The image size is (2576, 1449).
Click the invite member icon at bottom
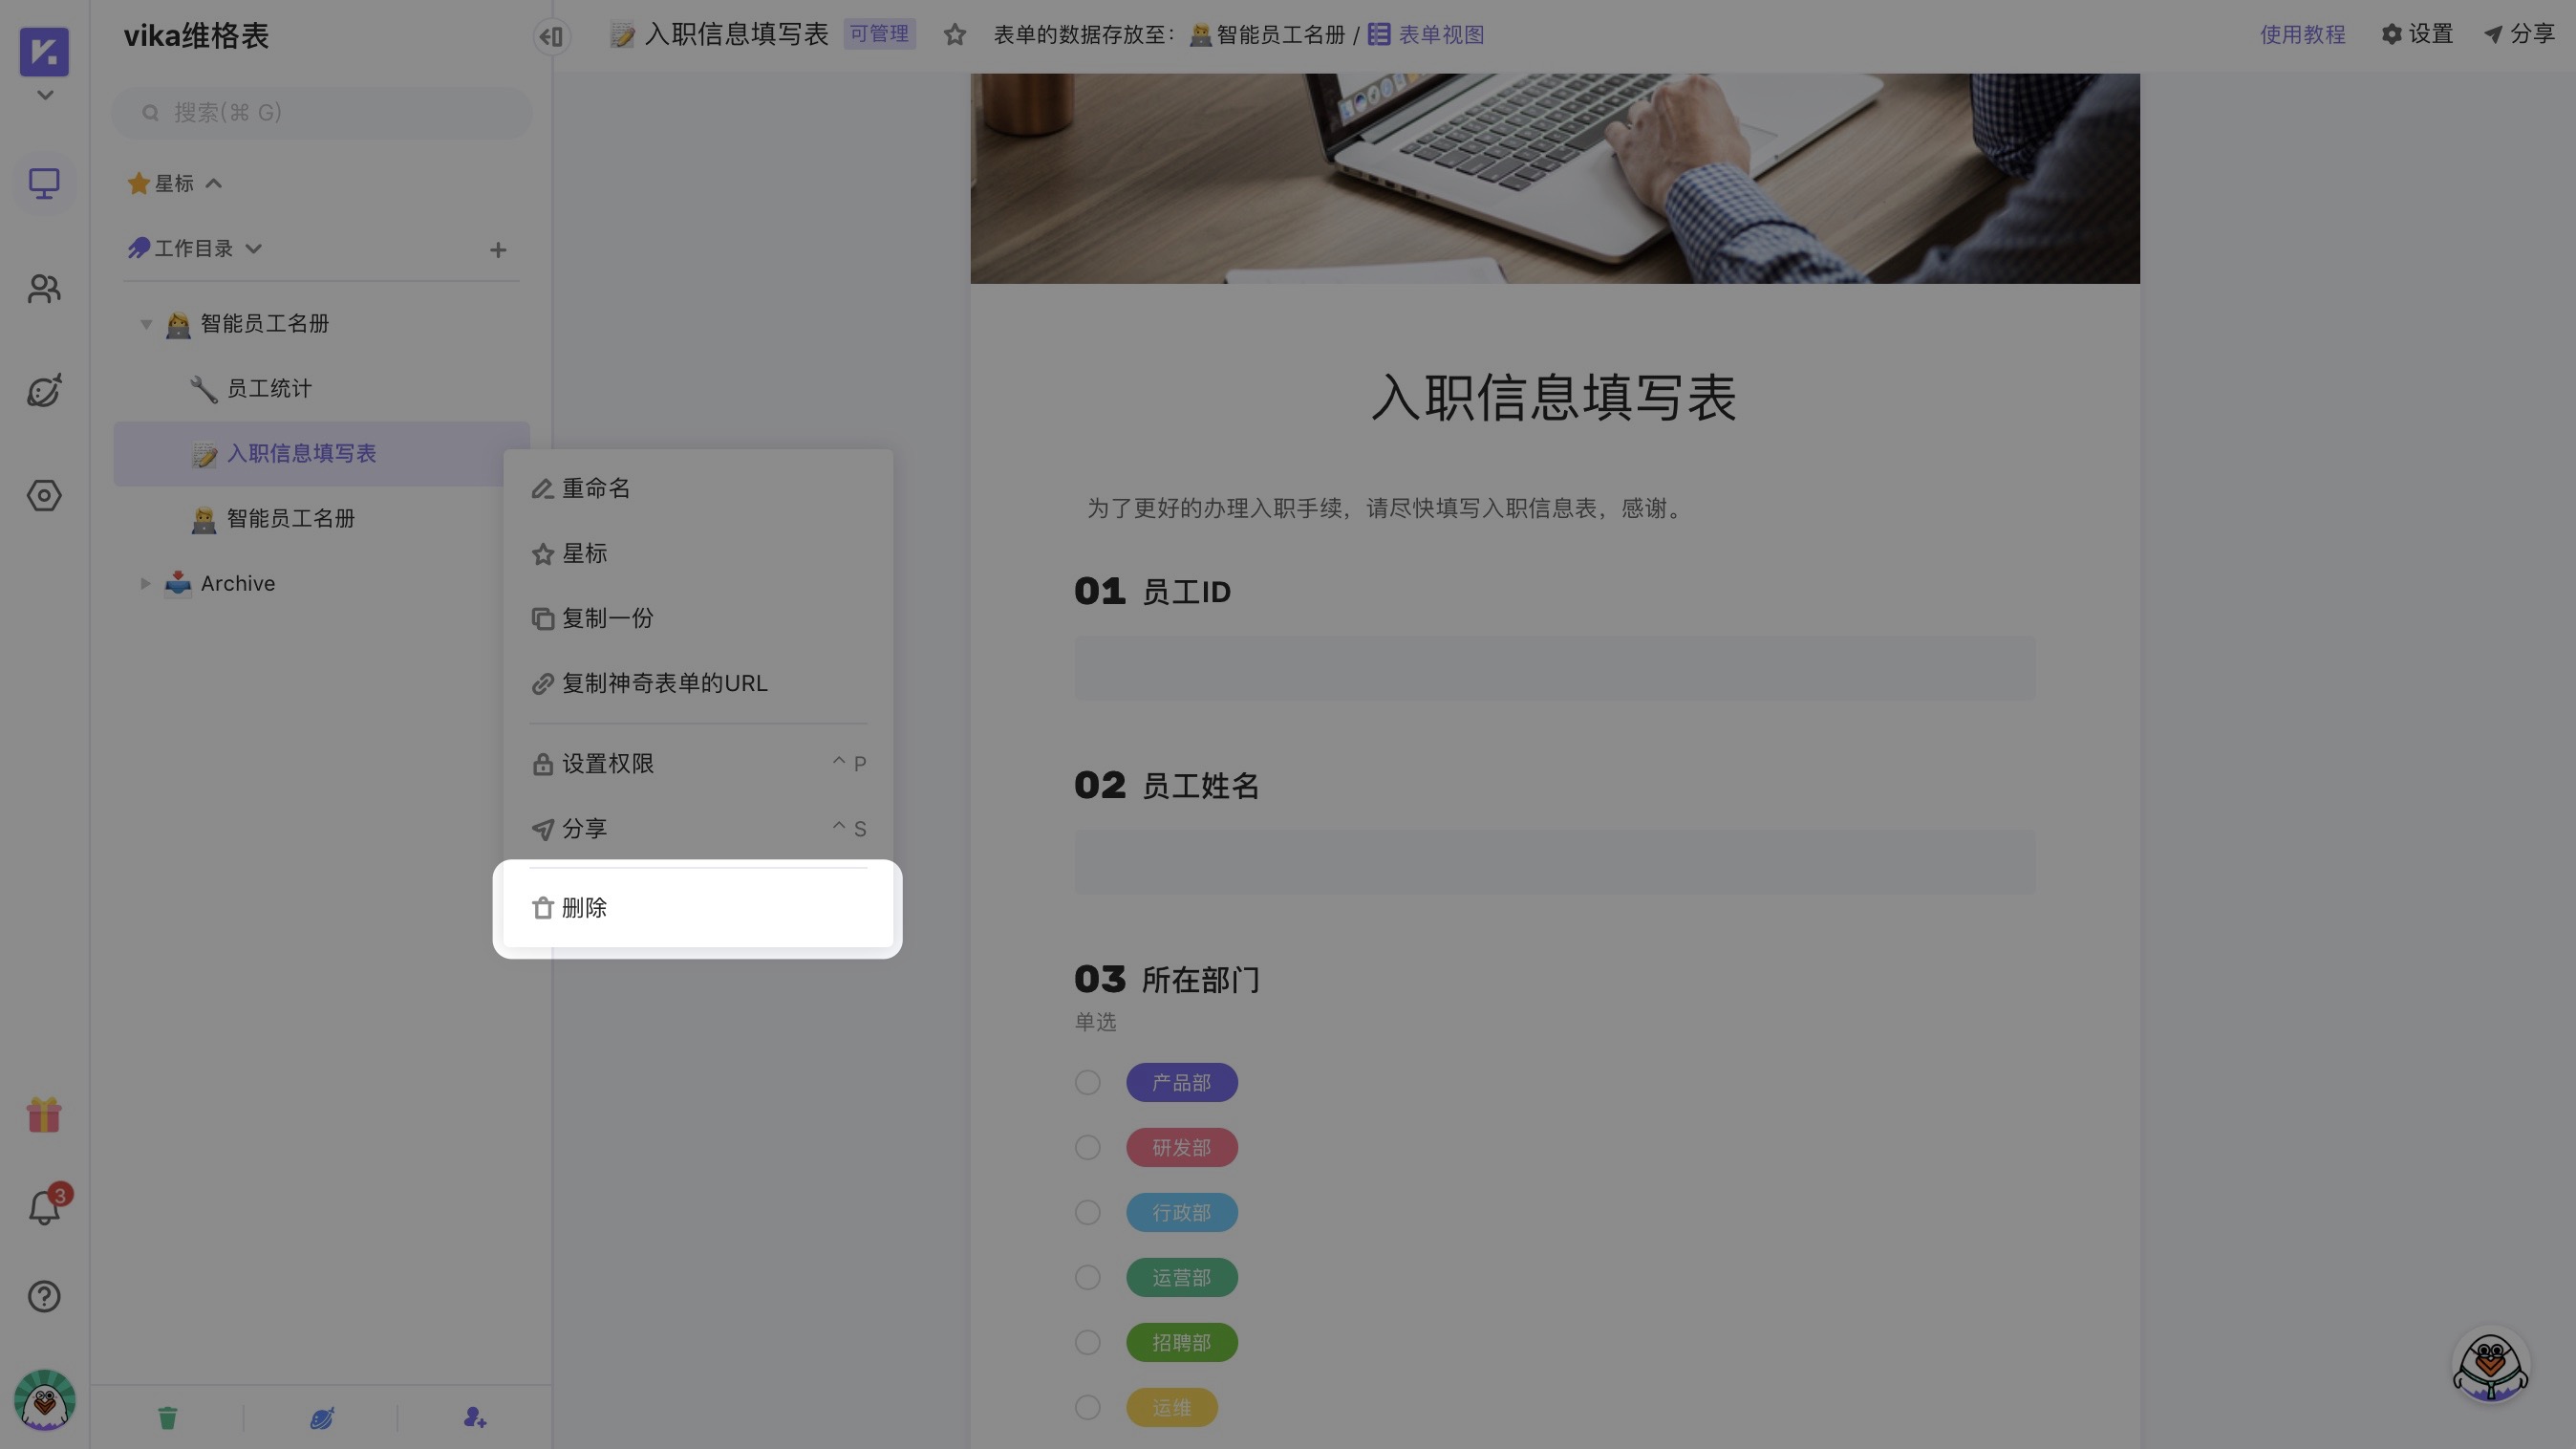[474, 1417]
